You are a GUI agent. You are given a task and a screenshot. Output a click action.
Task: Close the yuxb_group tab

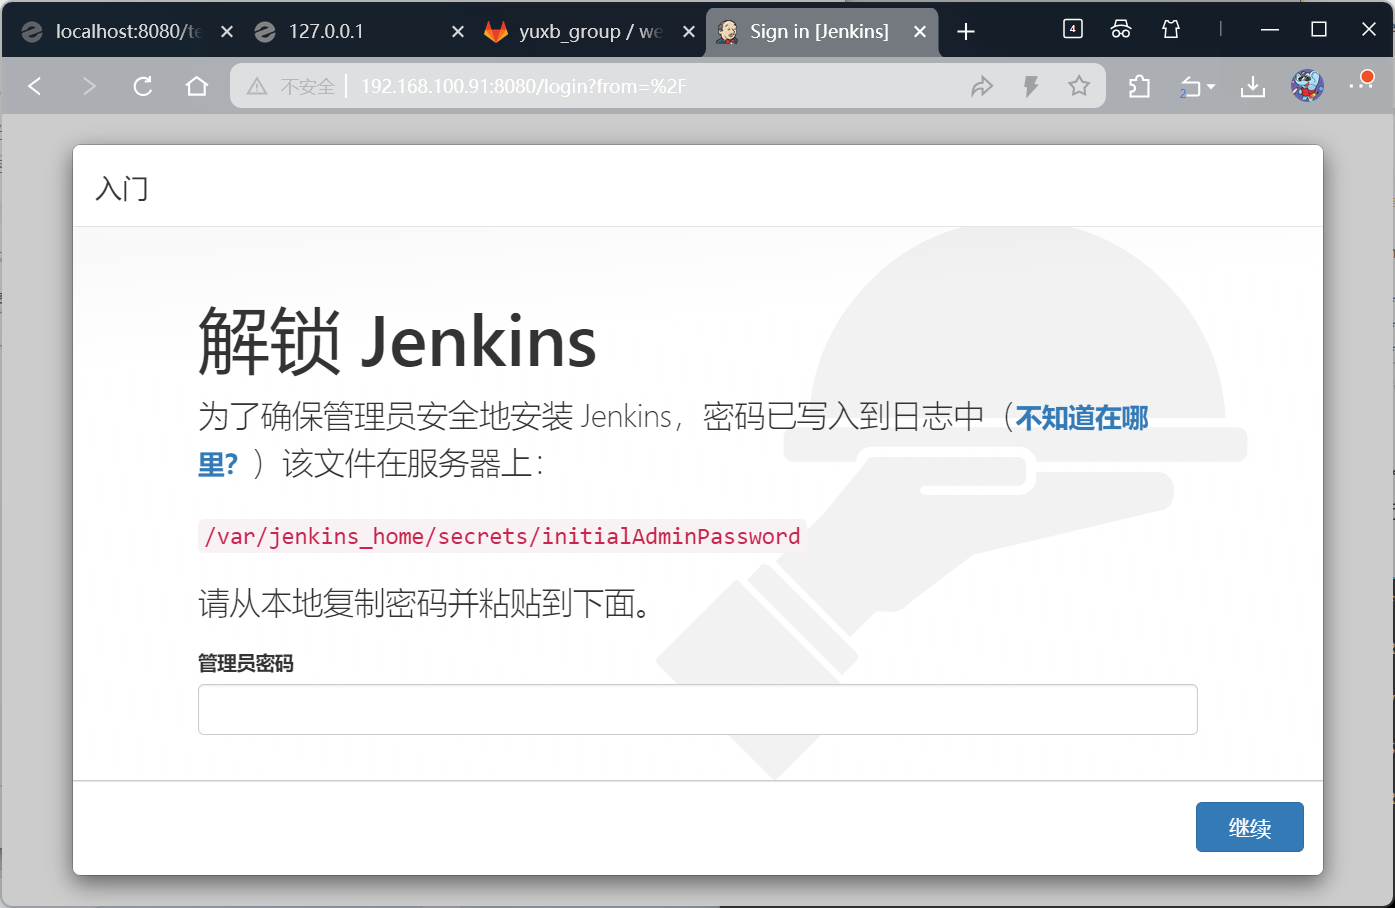pyautogui.click(x=689, y=32)
